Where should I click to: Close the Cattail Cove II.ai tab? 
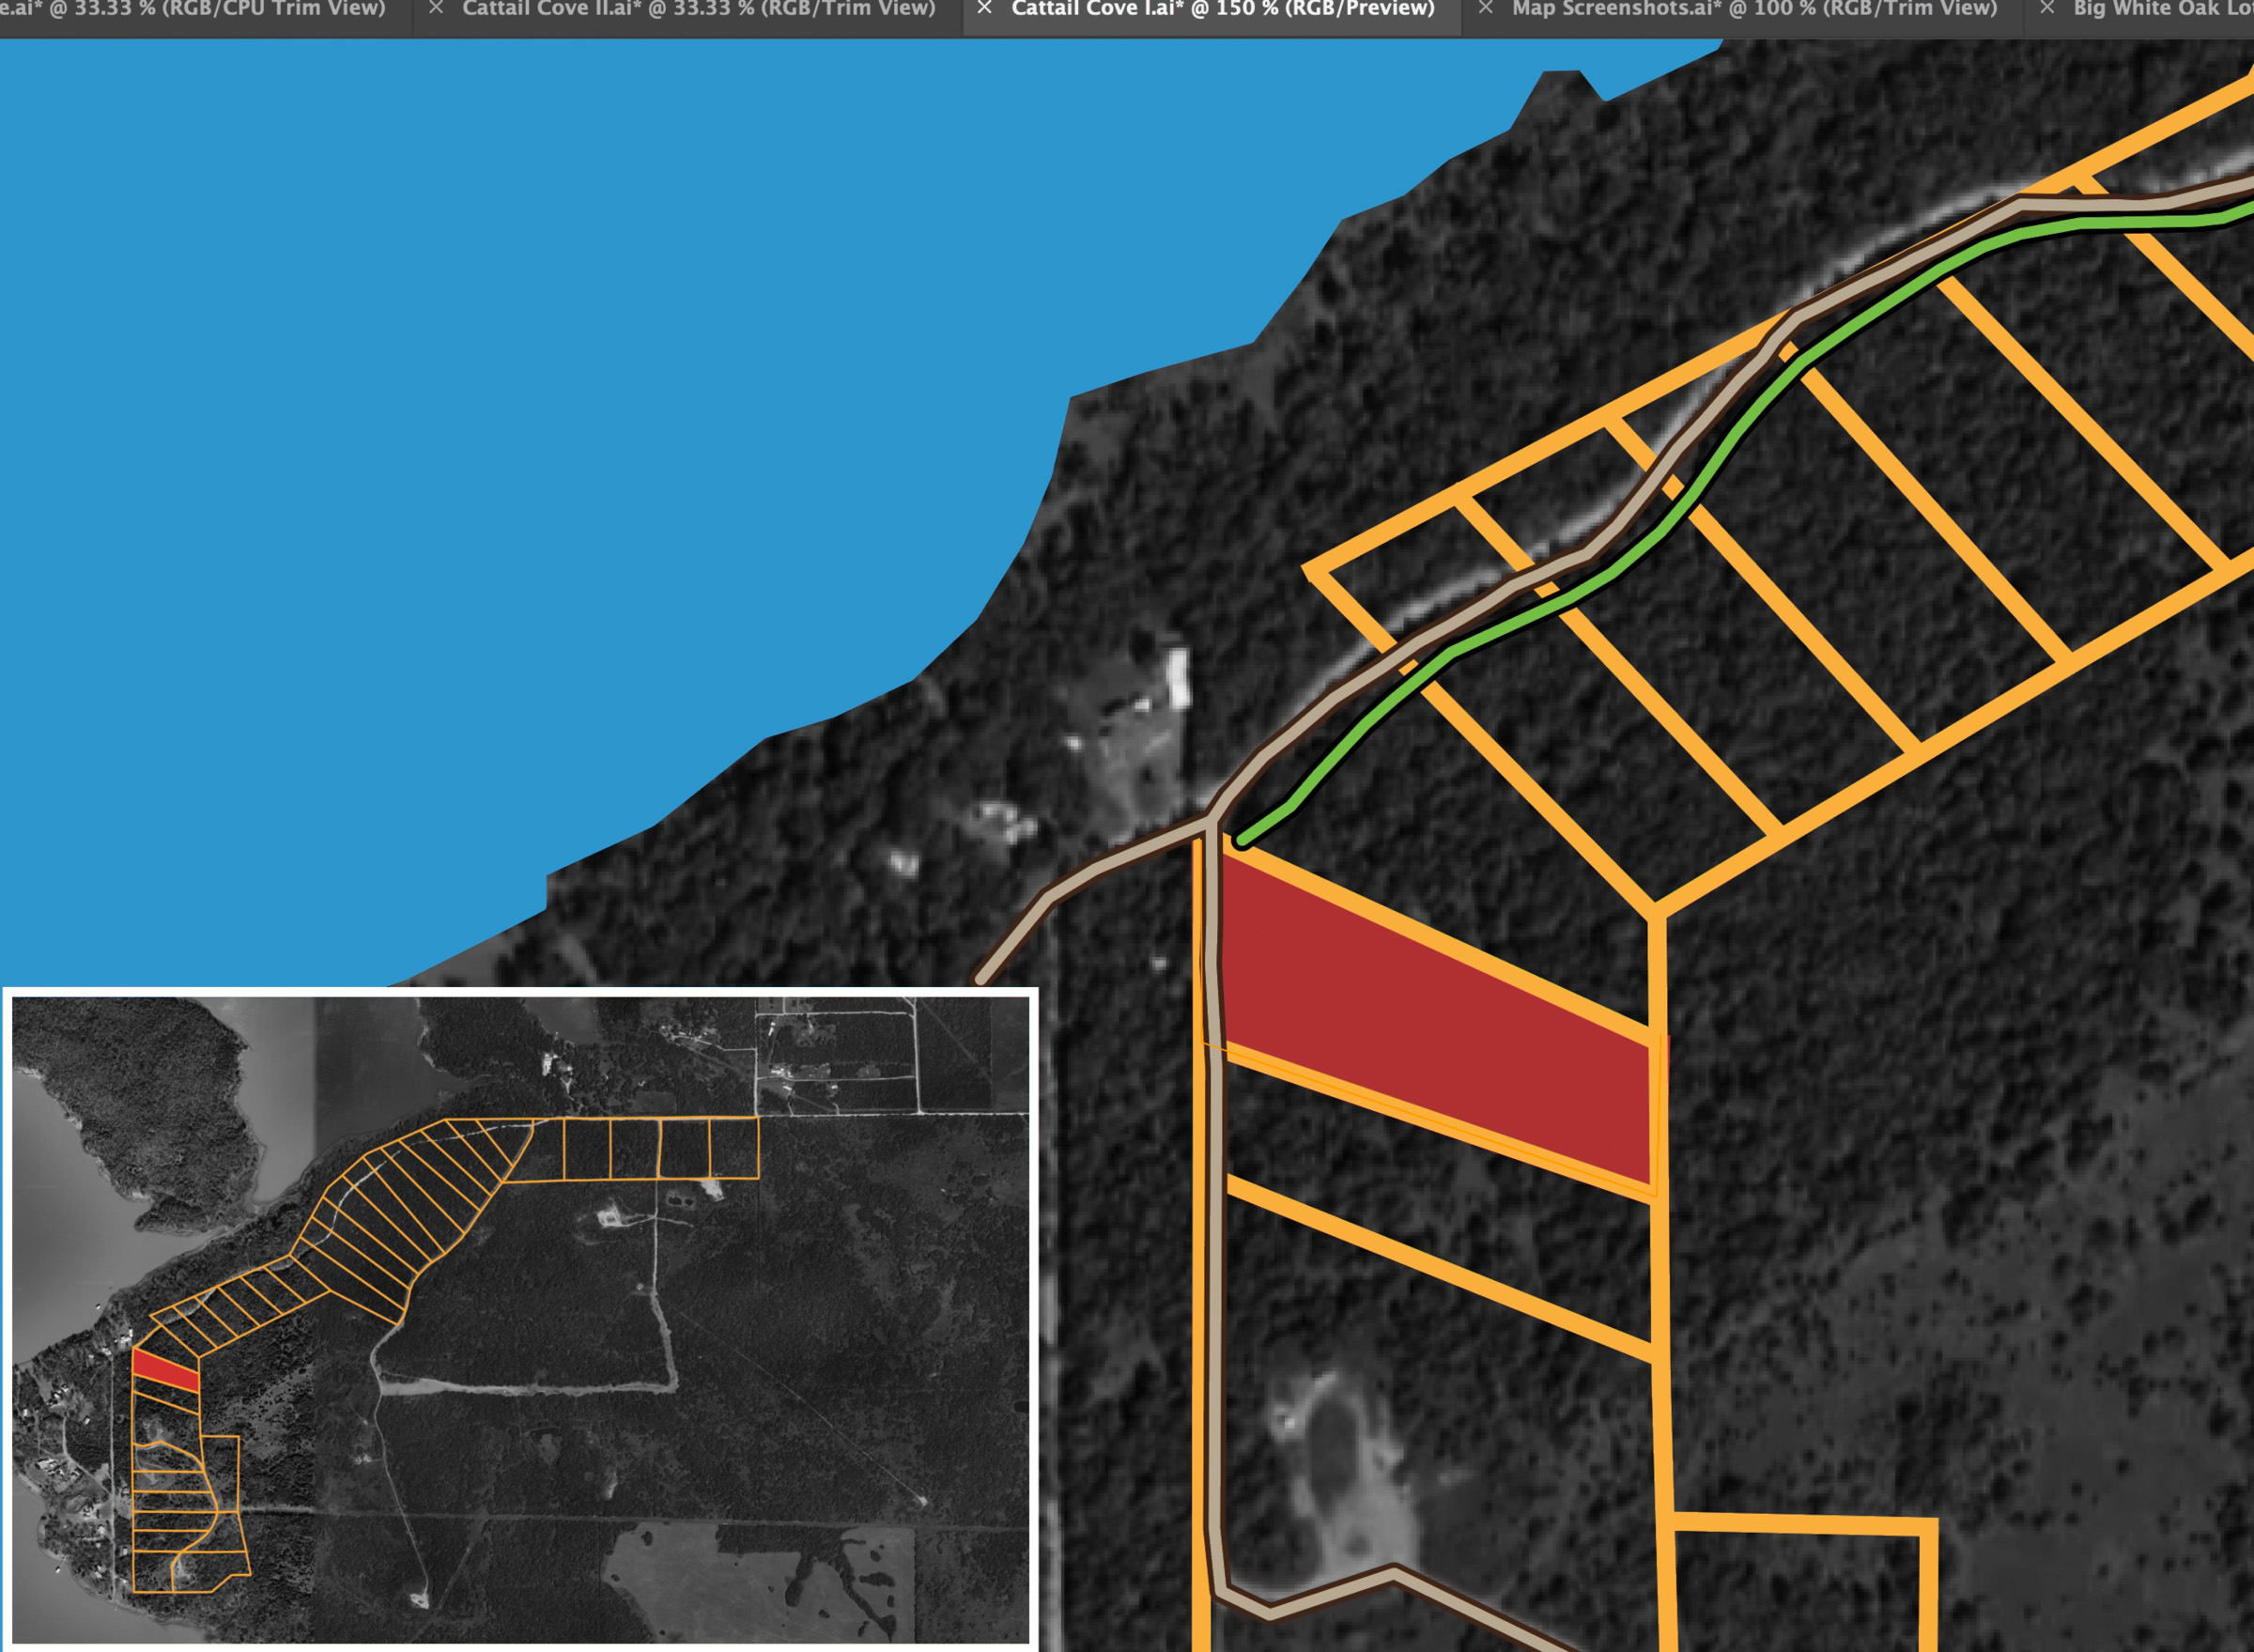coord(436,8)
